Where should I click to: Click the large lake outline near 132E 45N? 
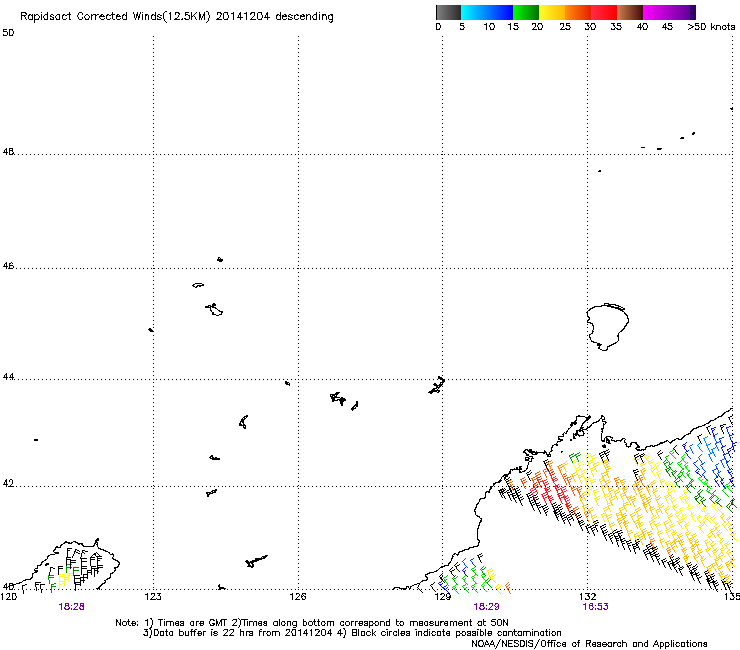click(607, 327)
